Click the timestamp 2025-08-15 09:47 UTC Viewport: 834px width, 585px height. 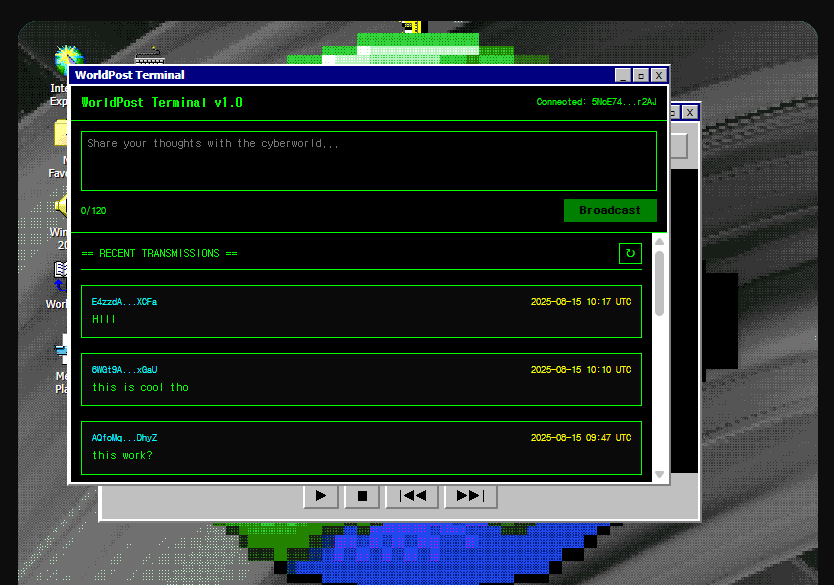tap(581, 438)
